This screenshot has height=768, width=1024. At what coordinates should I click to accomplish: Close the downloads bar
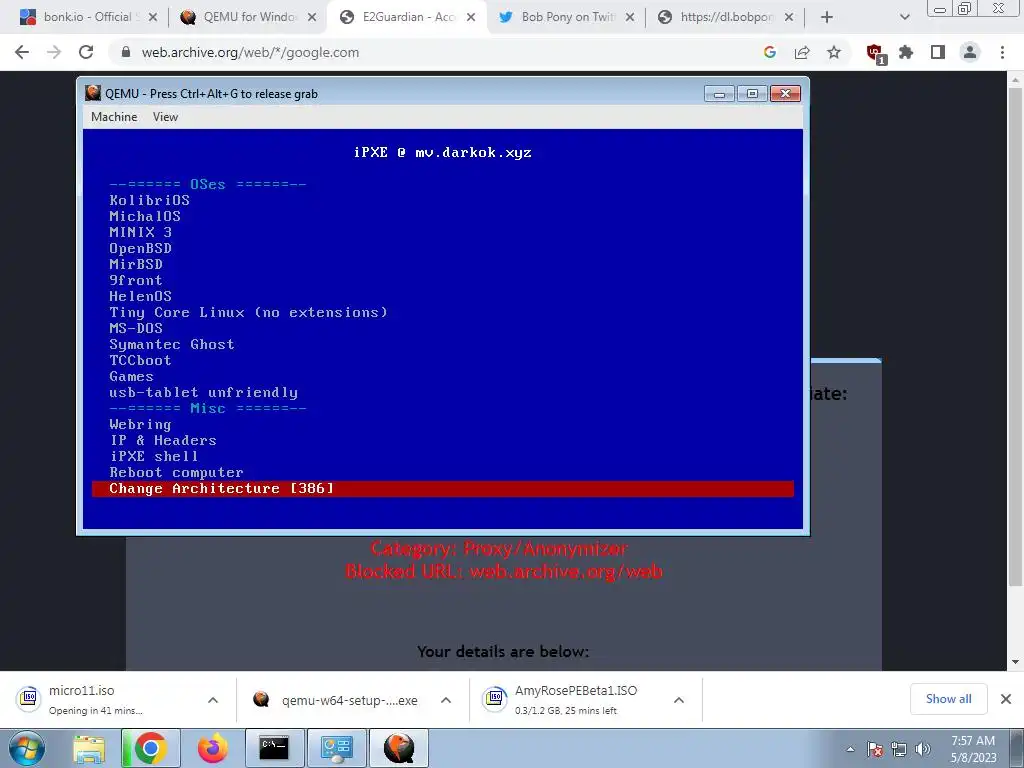[x=1006, y=699]
